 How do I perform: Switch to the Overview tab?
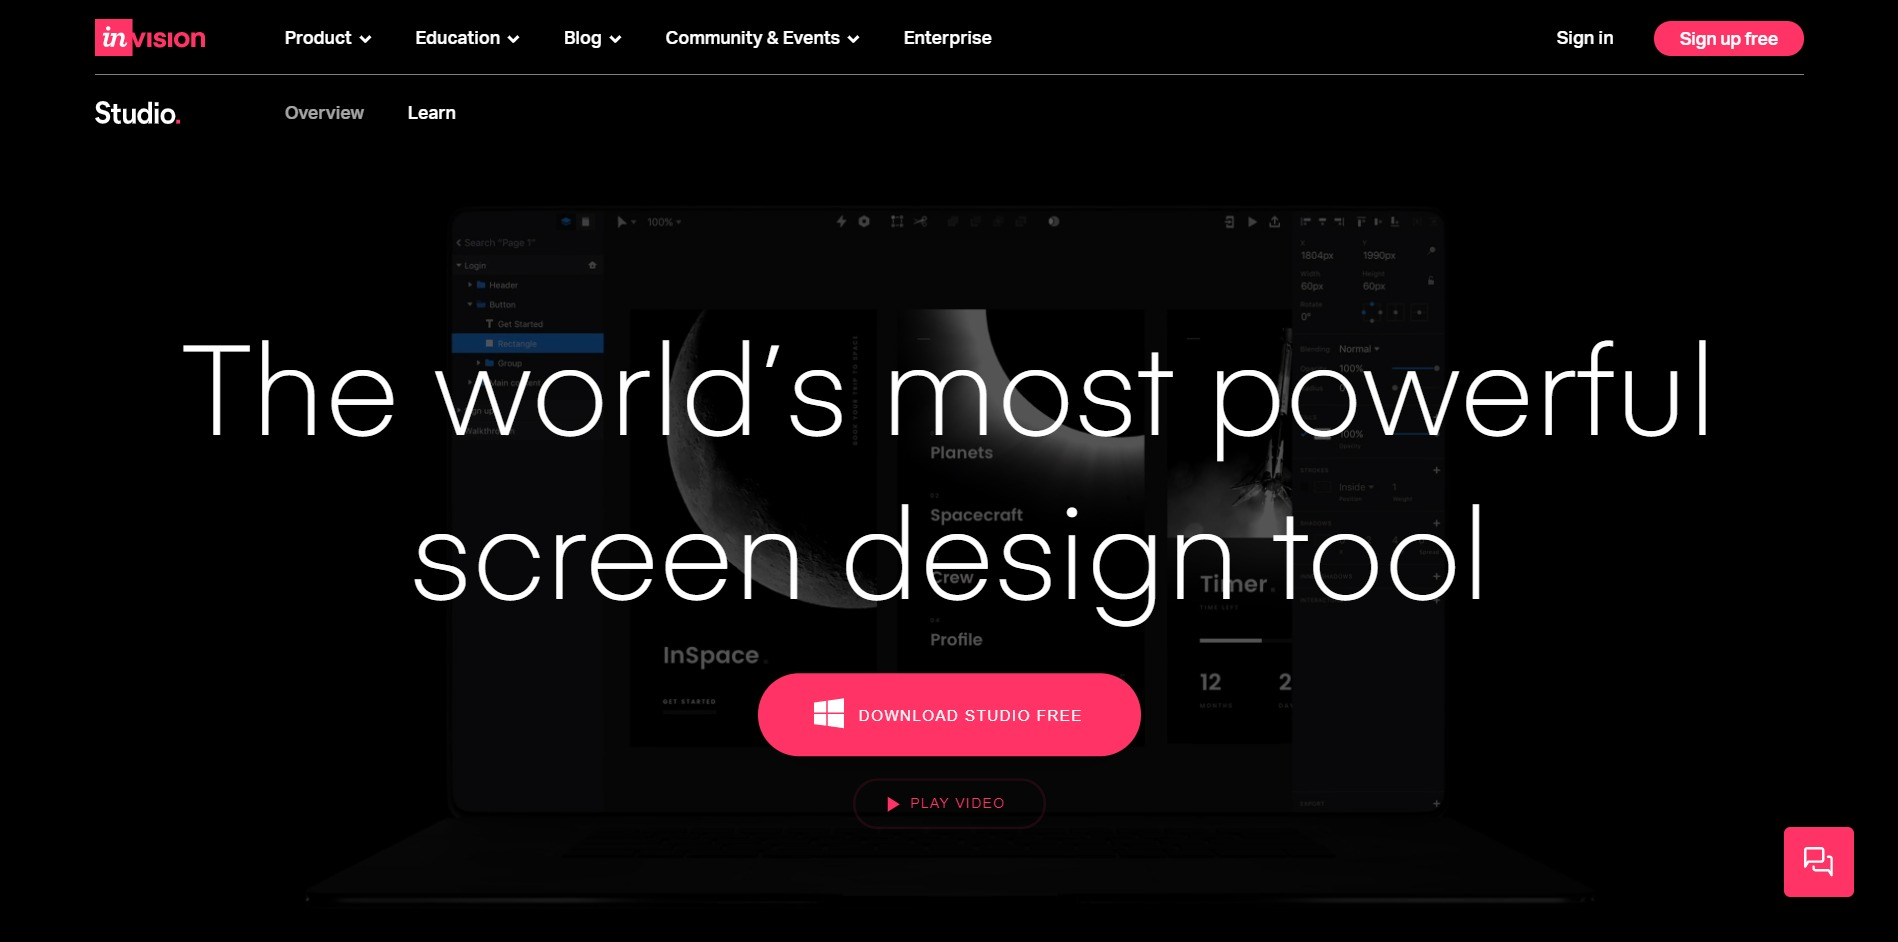tap(324, 113)
